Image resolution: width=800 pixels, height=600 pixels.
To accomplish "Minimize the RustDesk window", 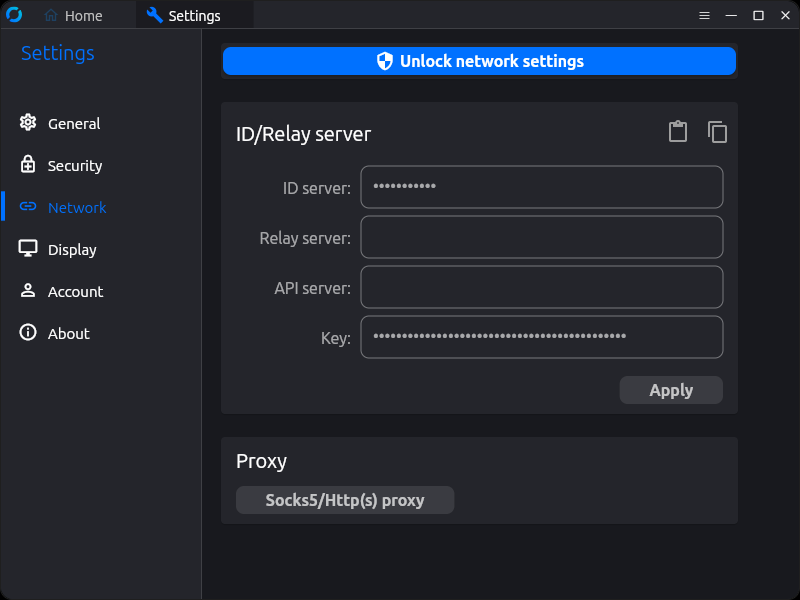I will (x=731, y=15).
